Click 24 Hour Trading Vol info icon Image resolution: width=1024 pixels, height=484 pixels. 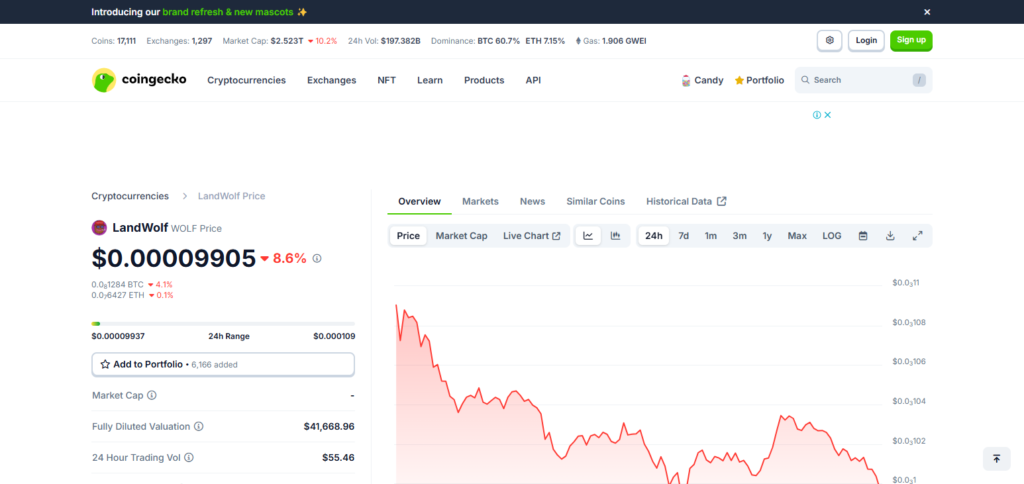[189, 458]
